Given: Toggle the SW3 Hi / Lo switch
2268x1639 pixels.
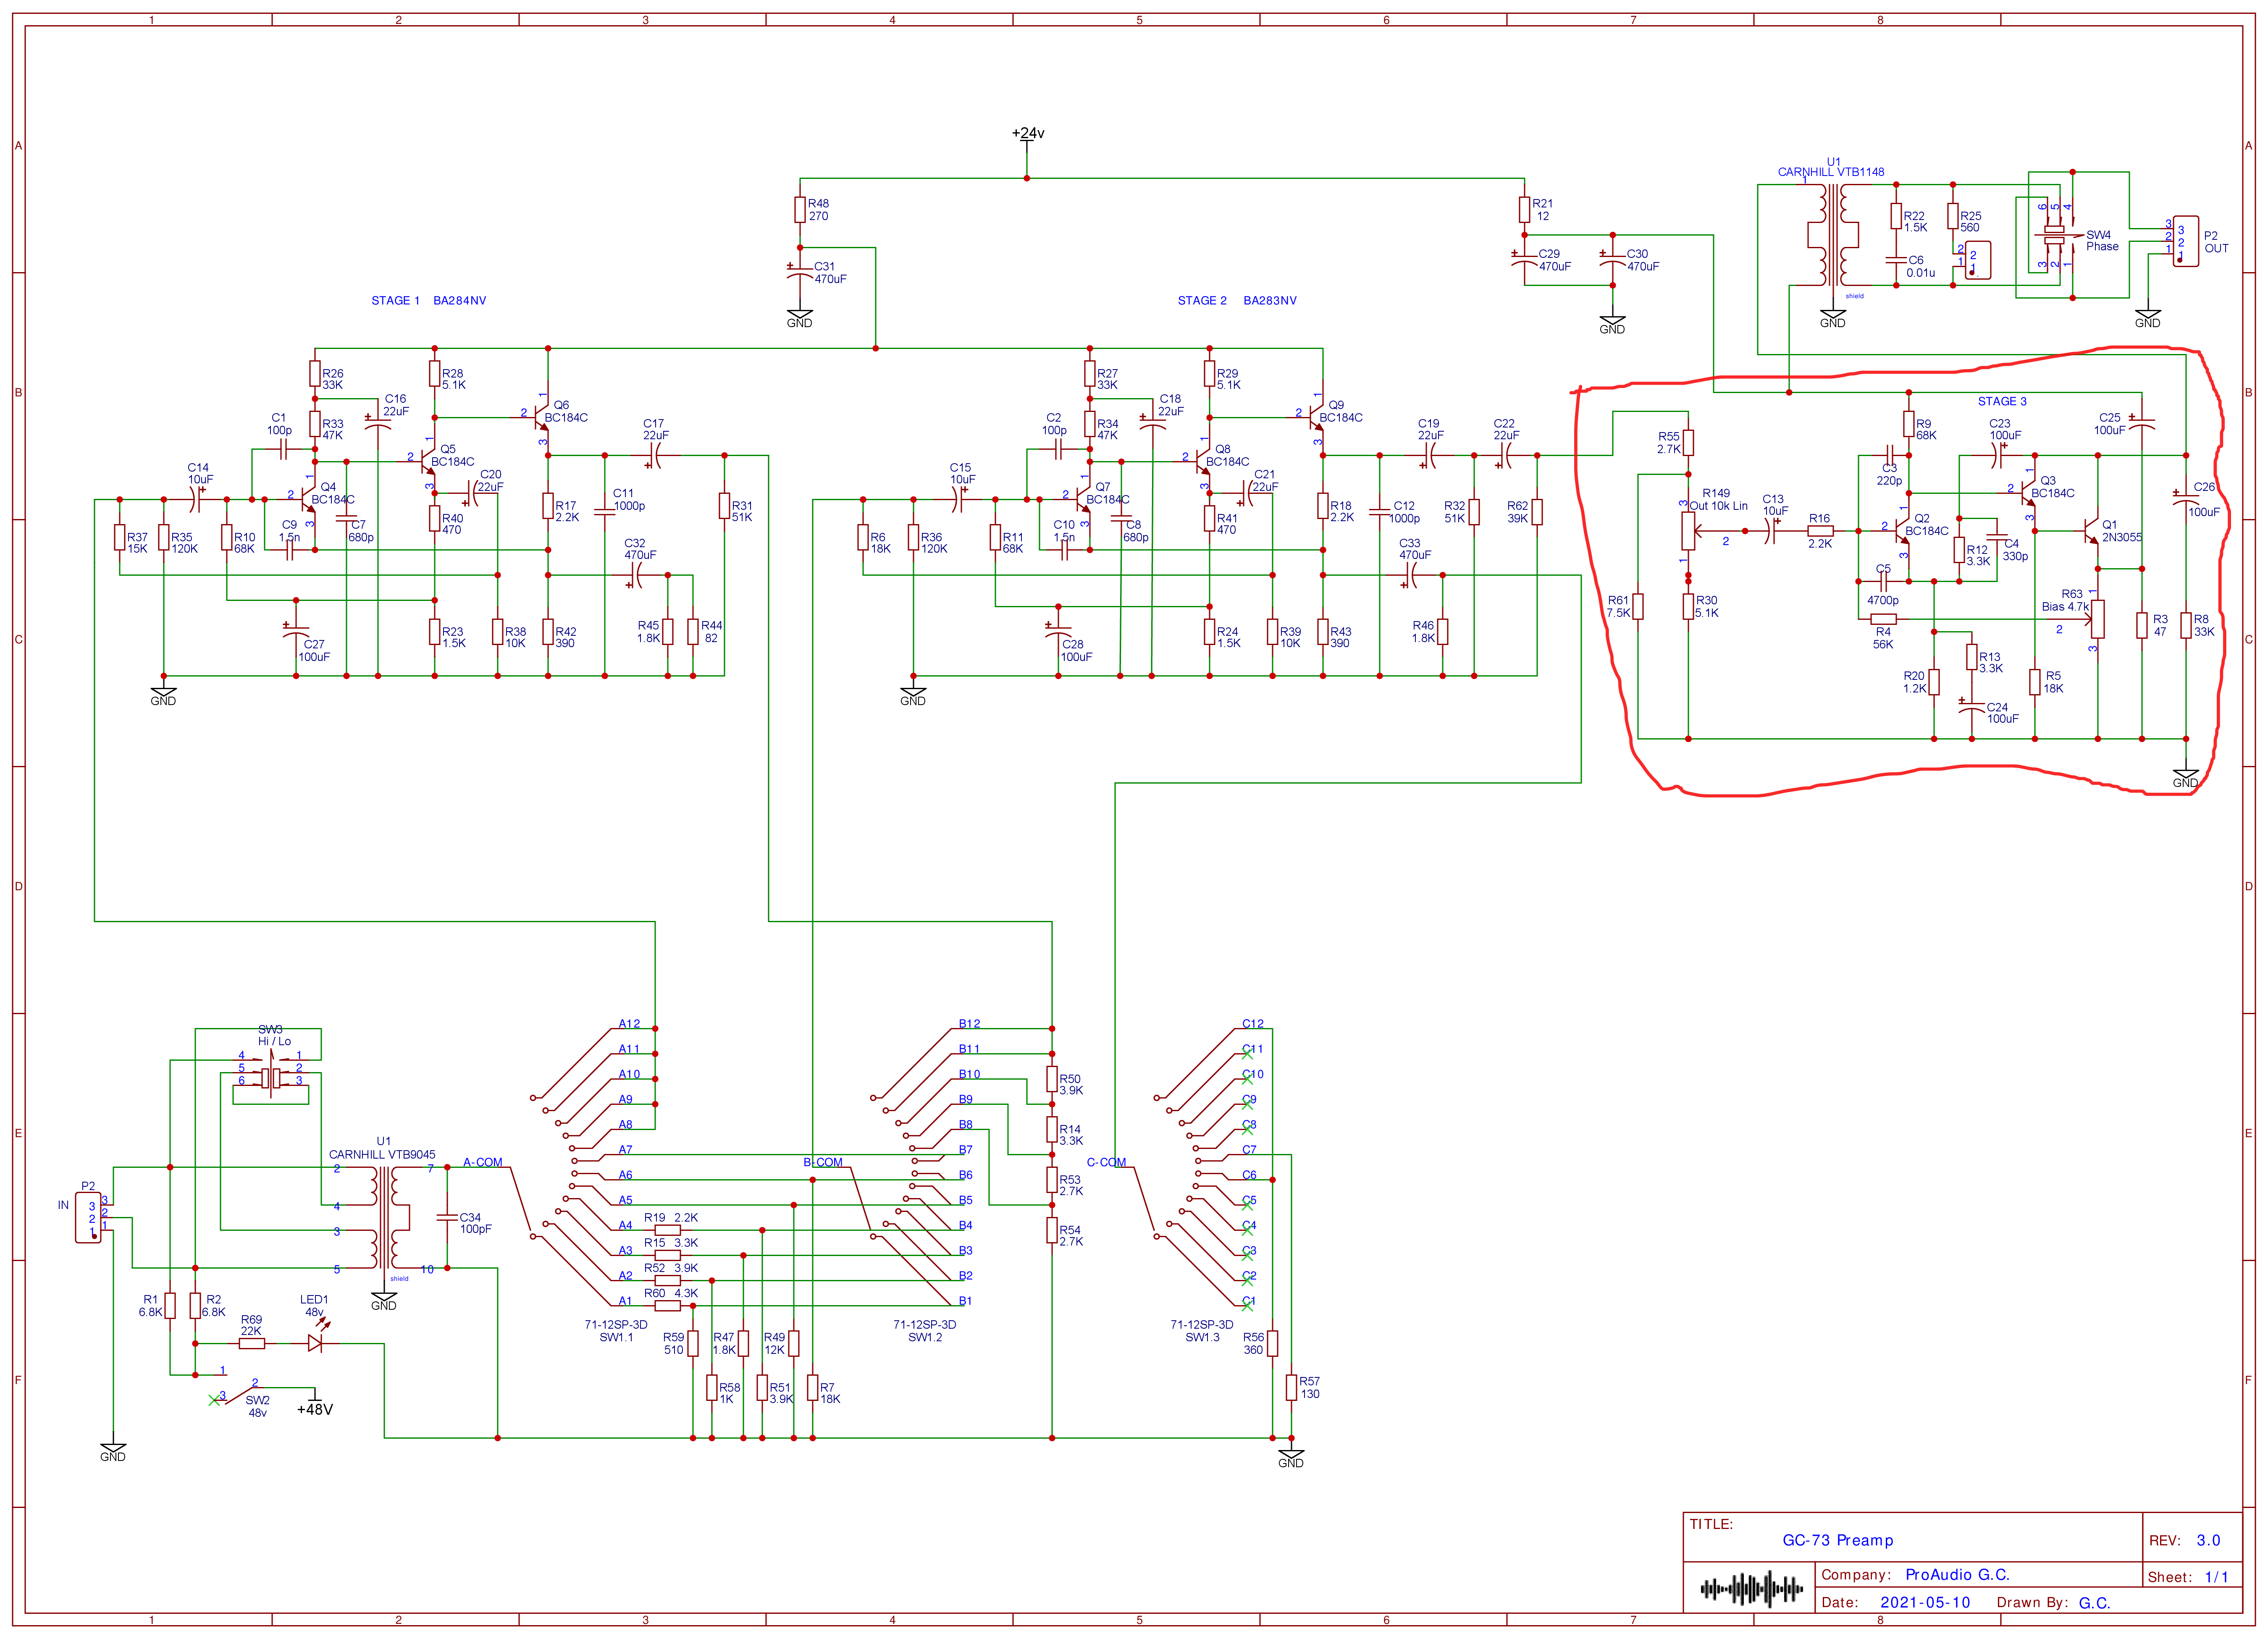Looking at the screenshot, I should pos(270,1077).
